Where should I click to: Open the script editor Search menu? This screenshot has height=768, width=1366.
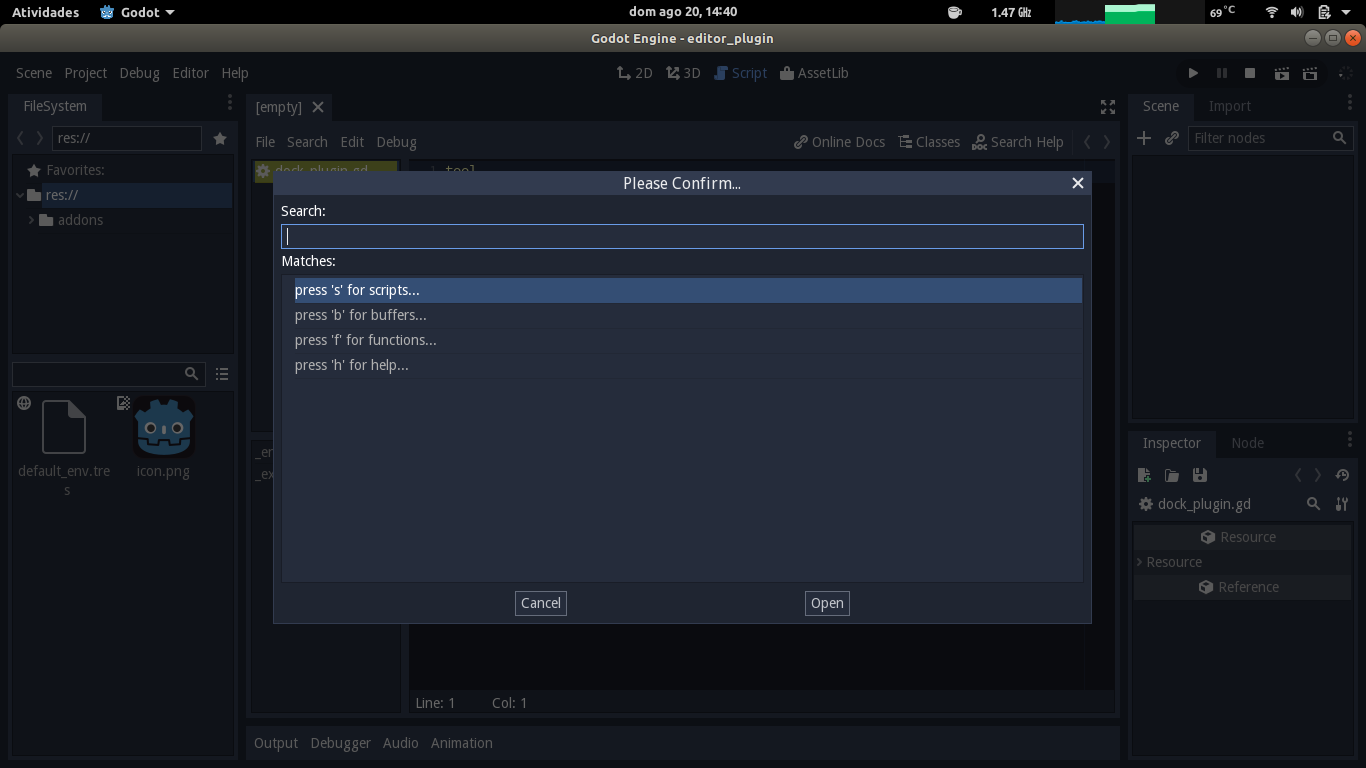307,142
